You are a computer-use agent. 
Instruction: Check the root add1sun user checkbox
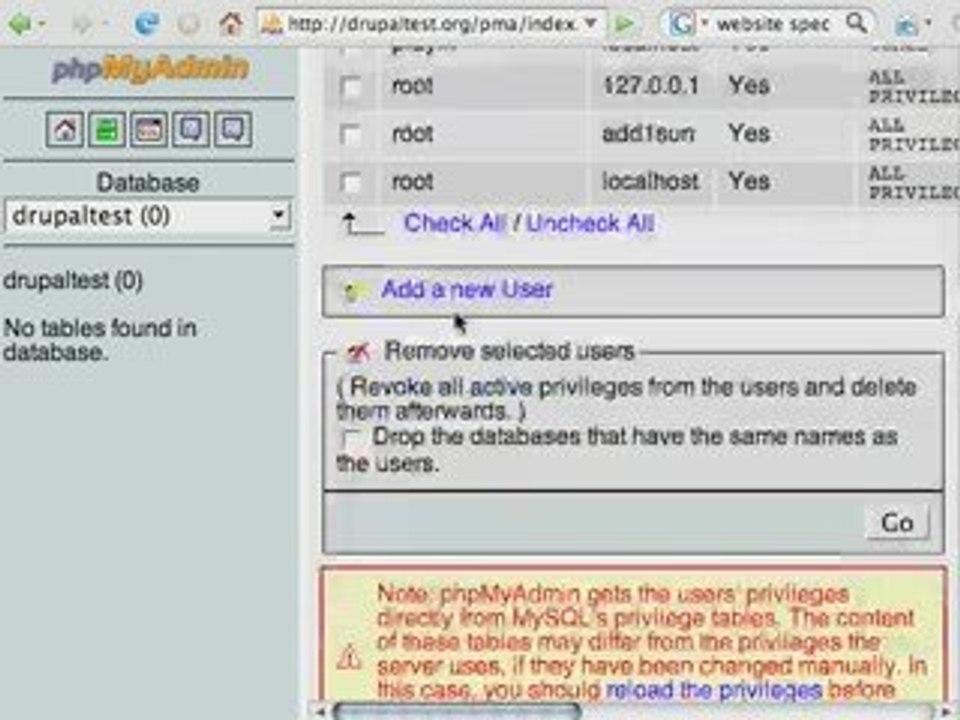pos(351,135)
